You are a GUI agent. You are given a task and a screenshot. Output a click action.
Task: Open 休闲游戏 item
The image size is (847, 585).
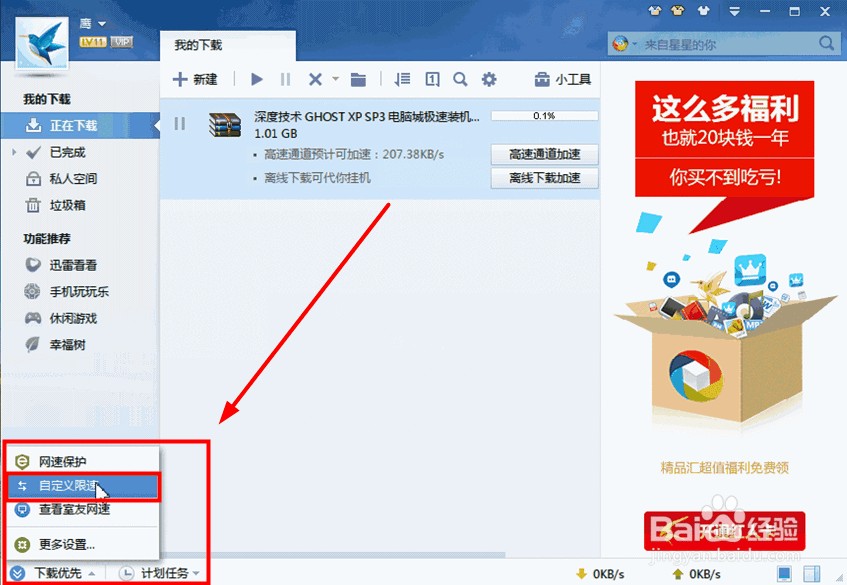[x=73, y=318]
